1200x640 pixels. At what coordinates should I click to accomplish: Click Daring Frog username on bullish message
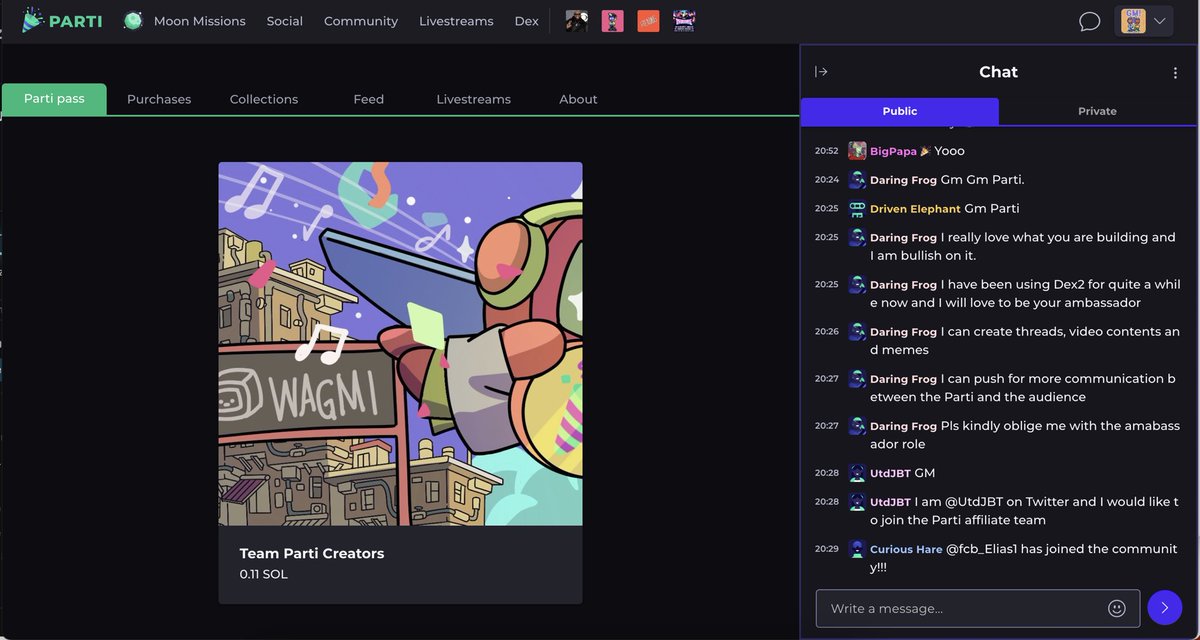[x=903, y=238]
